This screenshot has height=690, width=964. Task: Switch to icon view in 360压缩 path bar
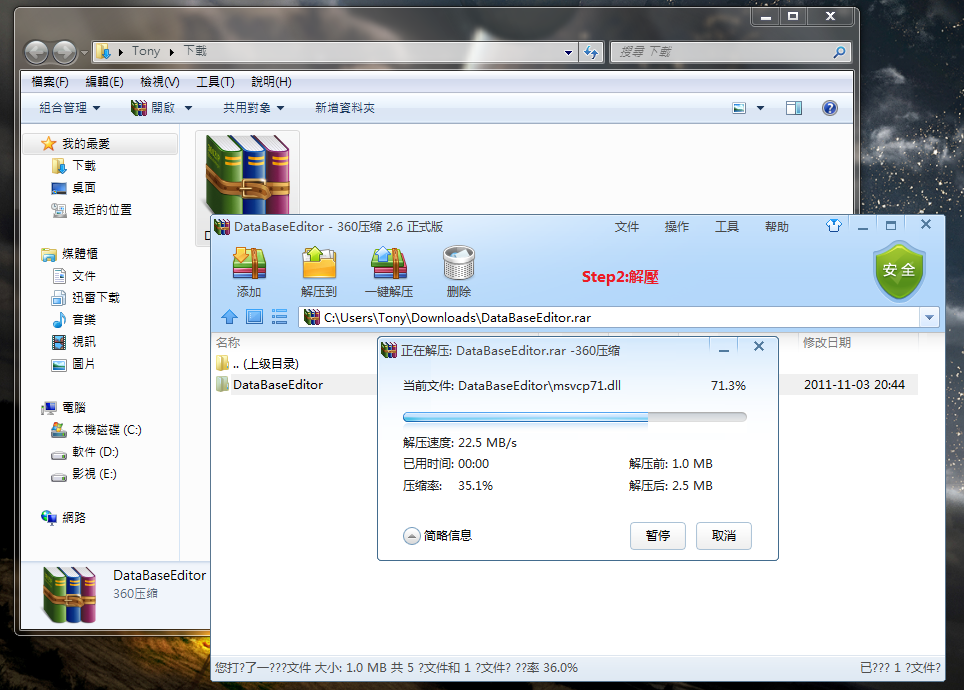click(x=254, y=317)
